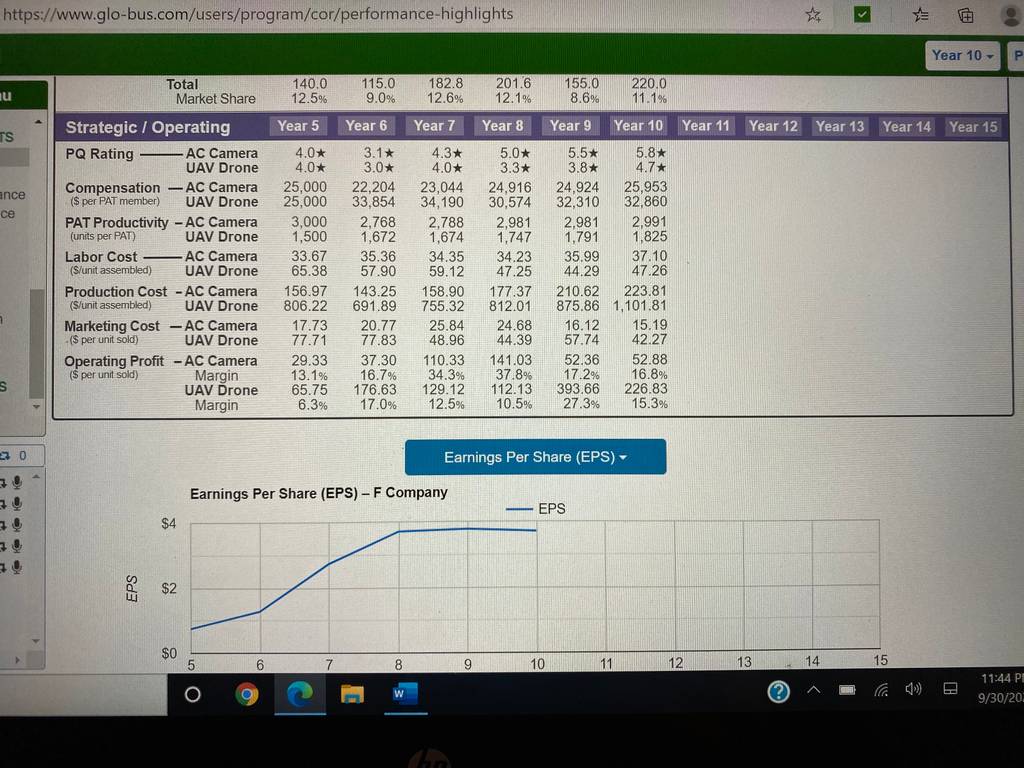Open Microsoft Edge from the taskbar

tap(300, 694)
